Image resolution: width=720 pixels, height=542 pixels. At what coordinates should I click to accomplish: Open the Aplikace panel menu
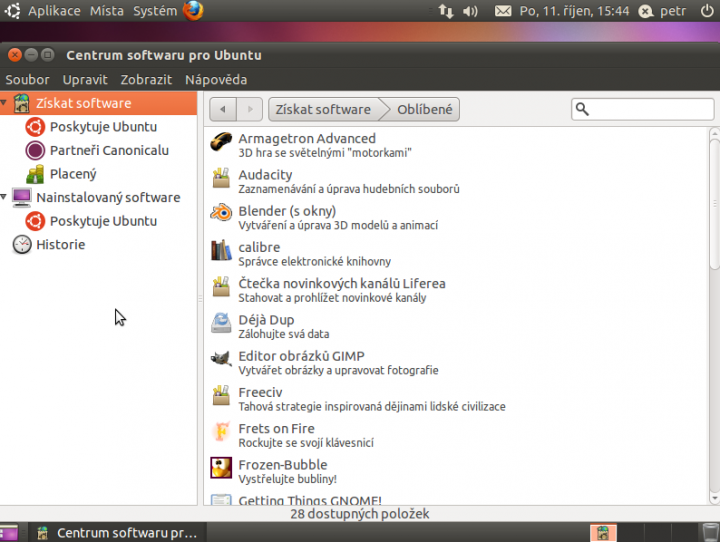point(54,11)
